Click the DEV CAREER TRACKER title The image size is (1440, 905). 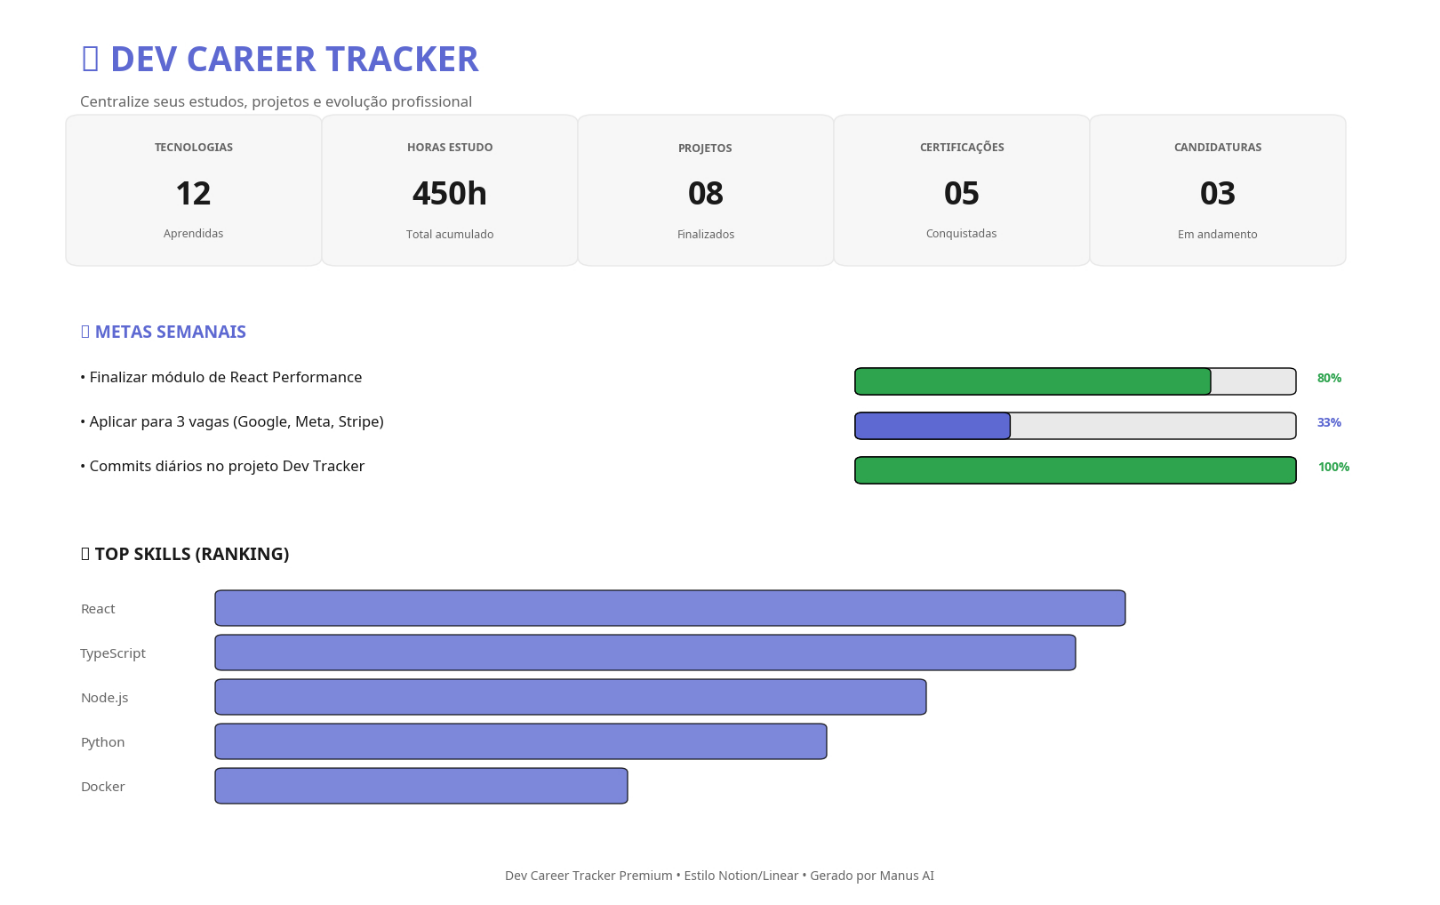tap(280, 59)
